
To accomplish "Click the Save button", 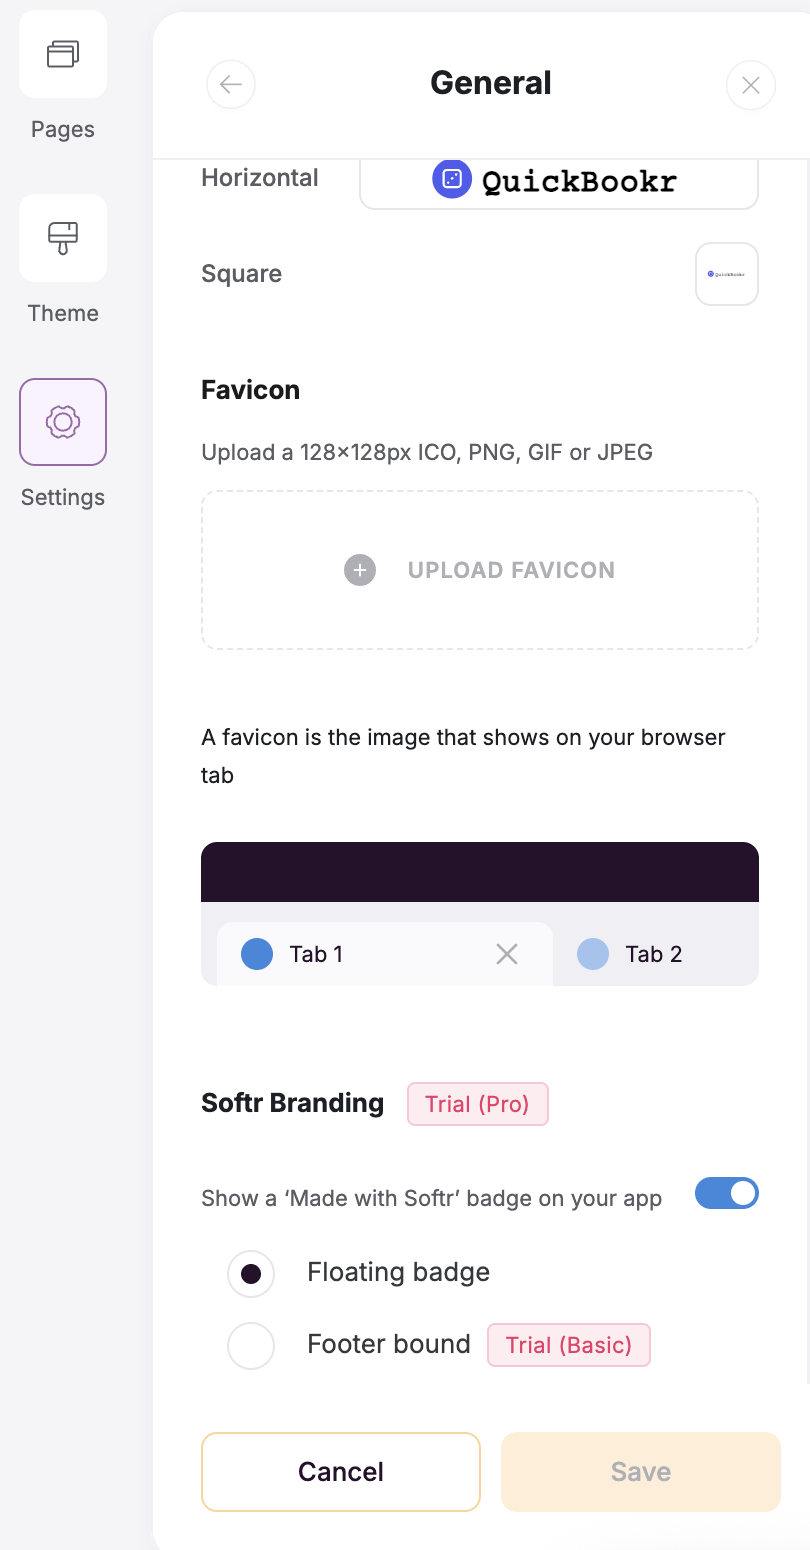I will (x=641, y=1472).
